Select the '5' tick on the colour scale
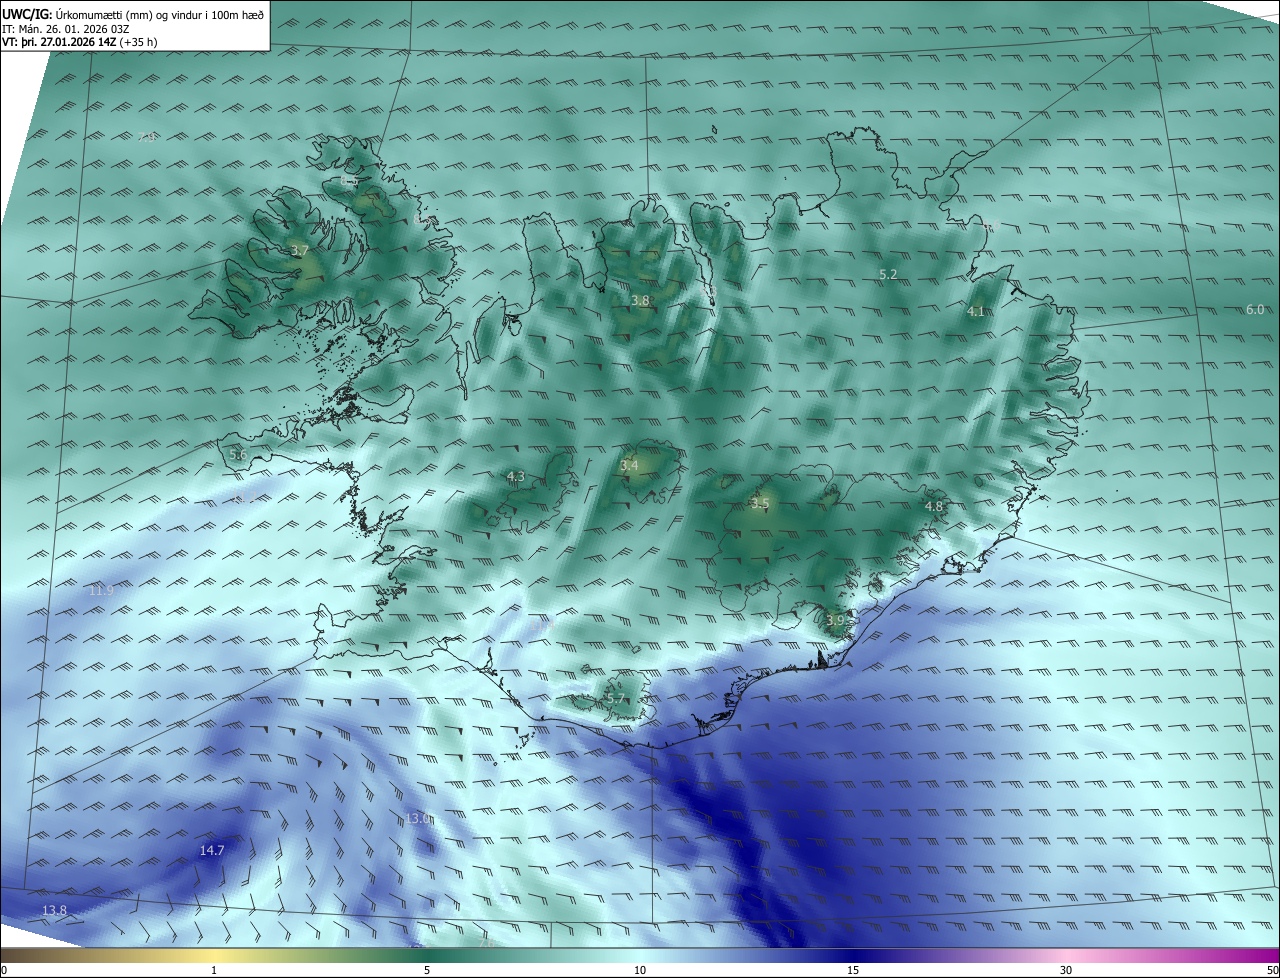Screen dimensions: 1280x978 (427, 971)
